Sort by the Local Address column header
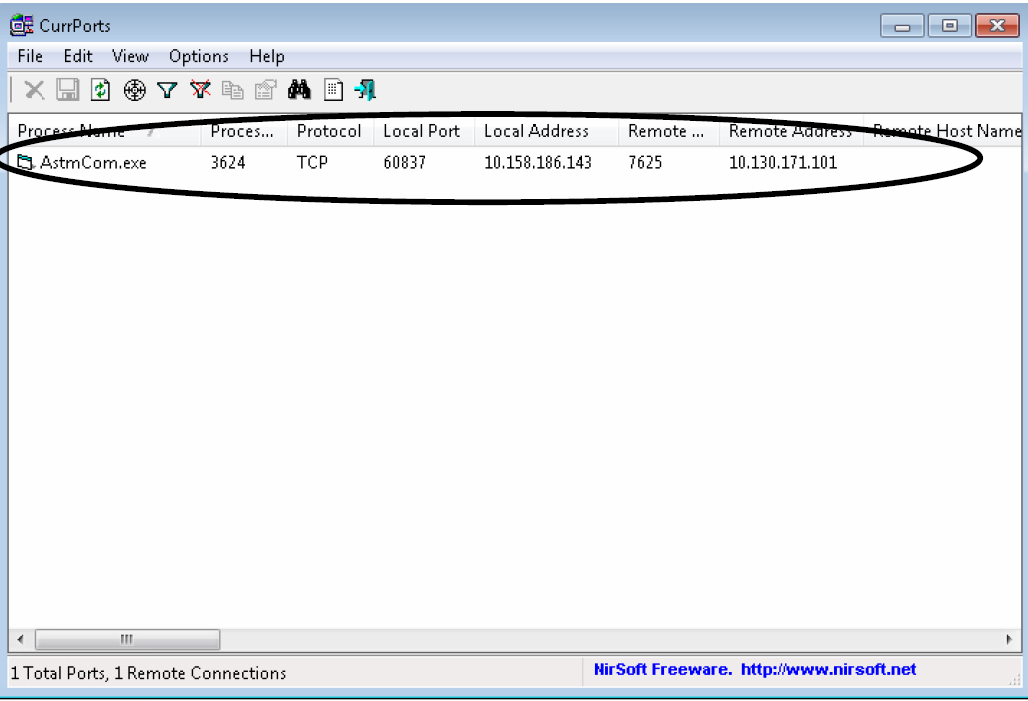This screenshot has width=1028, height=701. coord(546,131)
